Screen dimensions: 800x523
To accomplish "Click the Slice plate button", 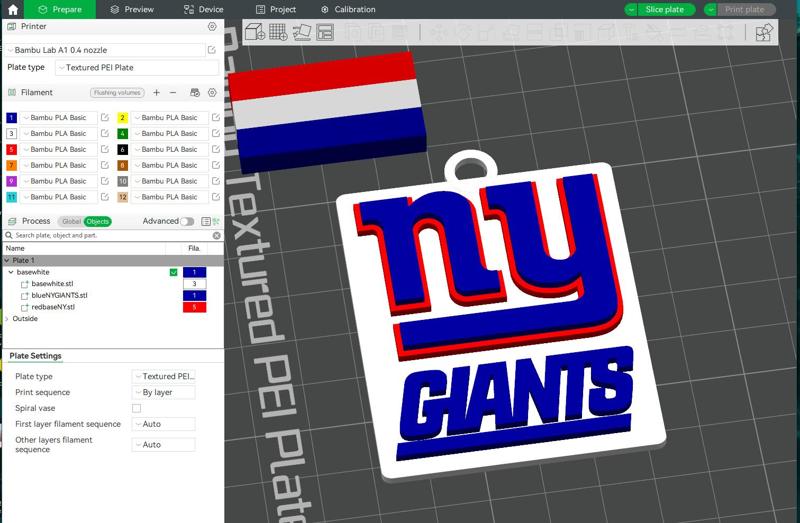I will point(666,9).
